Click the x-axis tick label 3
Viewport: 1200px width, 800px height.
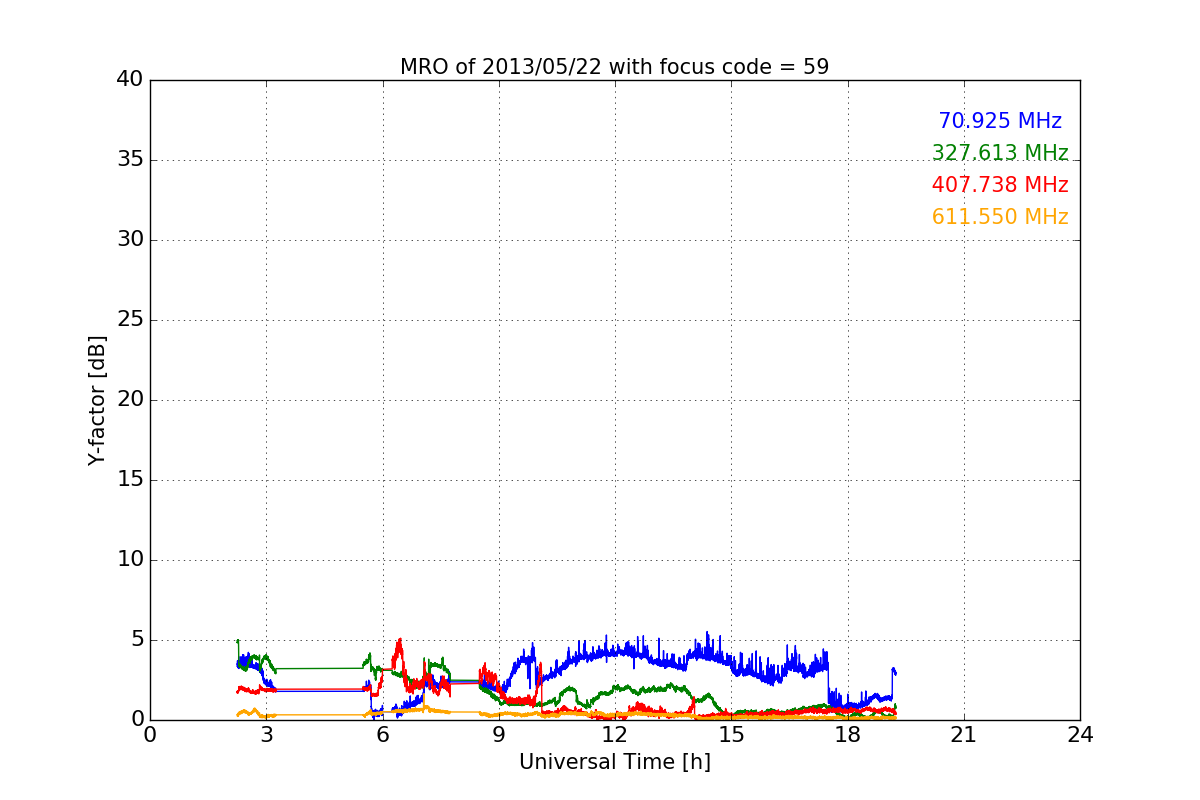[x=266, y=735]
